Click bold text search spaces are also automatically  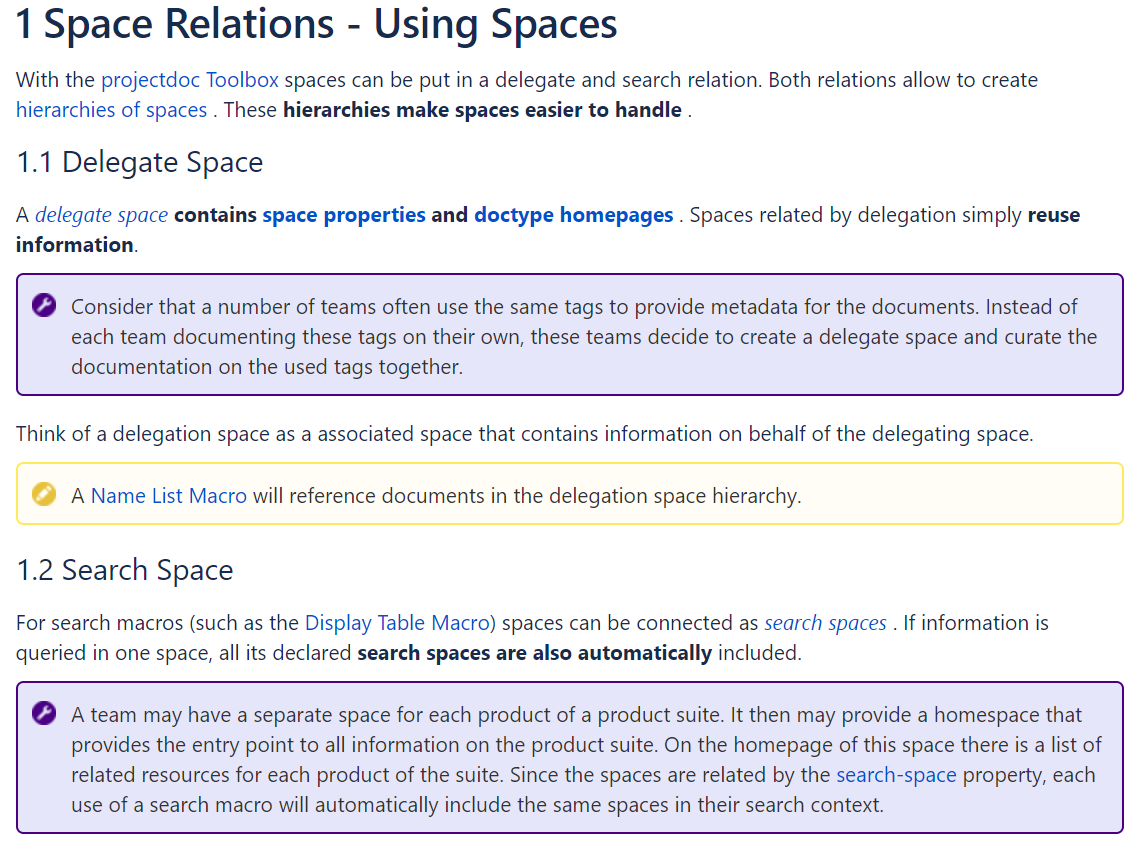pyautogui.click(x=534, y=653)
